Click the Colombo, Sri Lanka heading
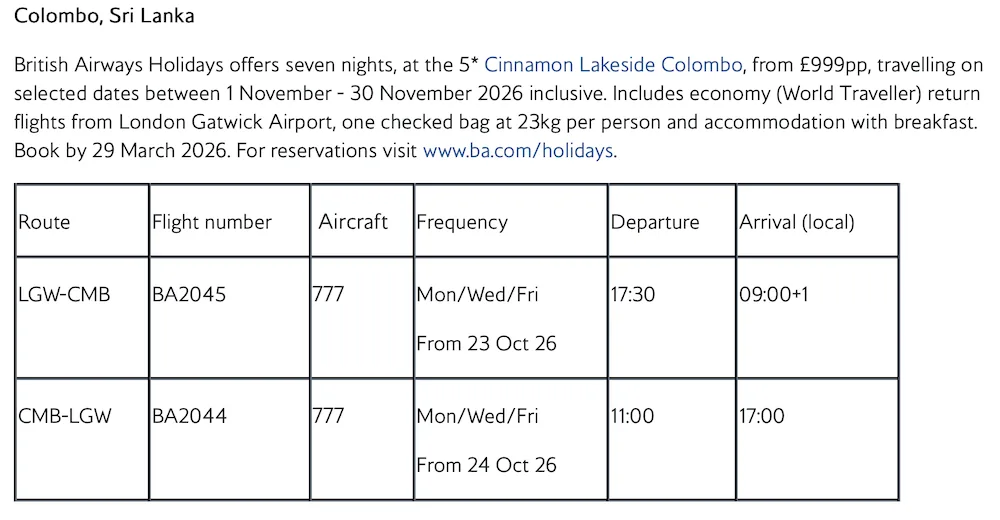Image resolution: width=1000 pixels, height=520 pixels. point(104,16)
